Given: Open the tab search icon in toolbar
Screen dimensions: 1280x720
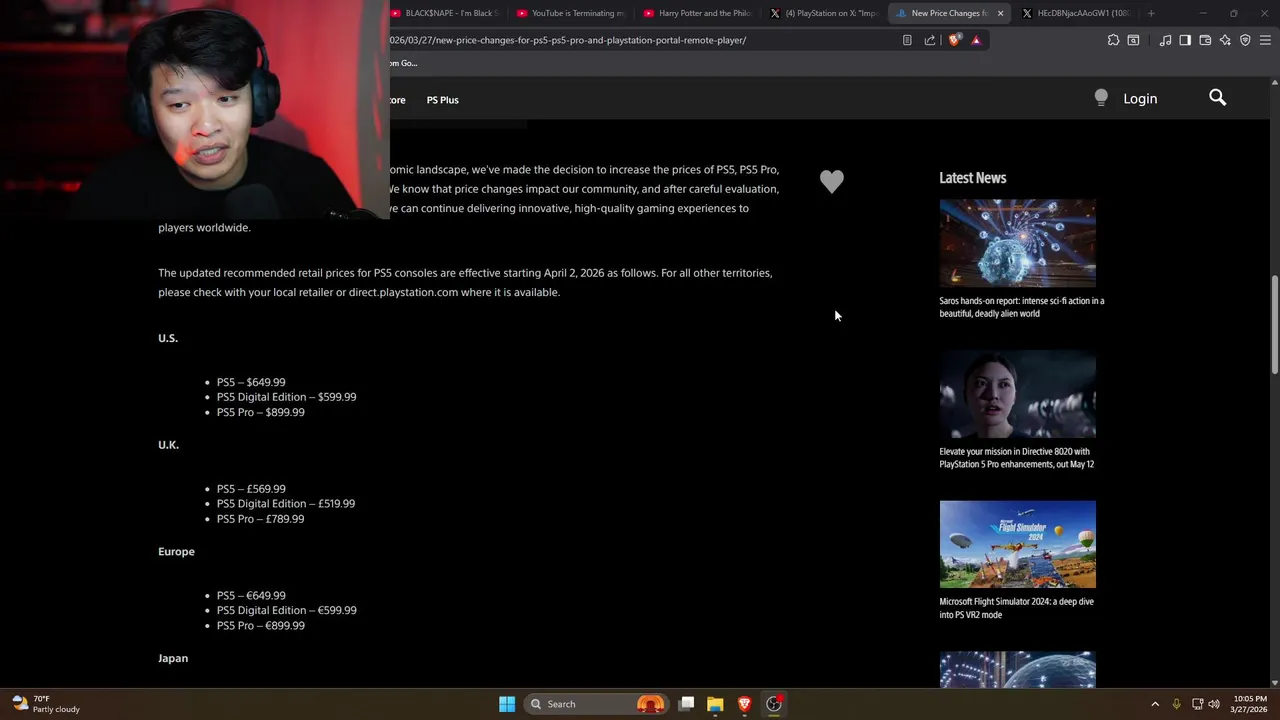Looking at the screenshot, I should [x=1133, y=40].
